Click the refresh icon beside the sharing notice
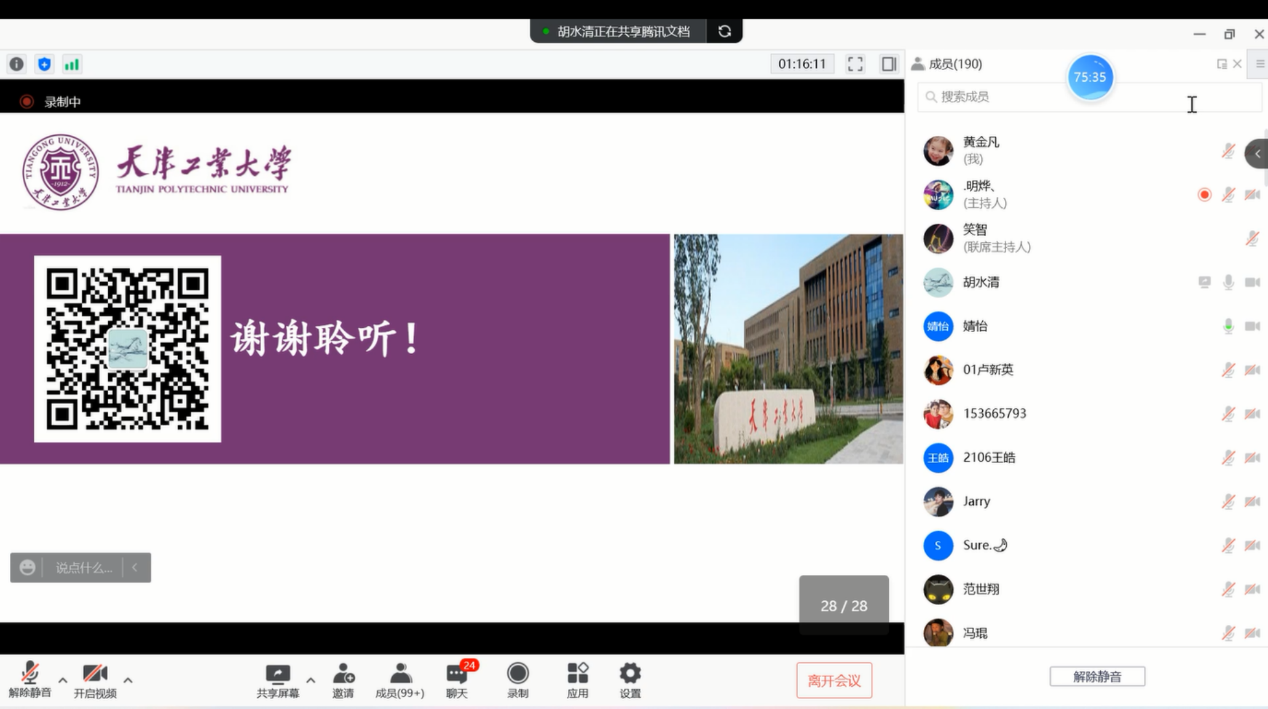 tap(724, 31)
